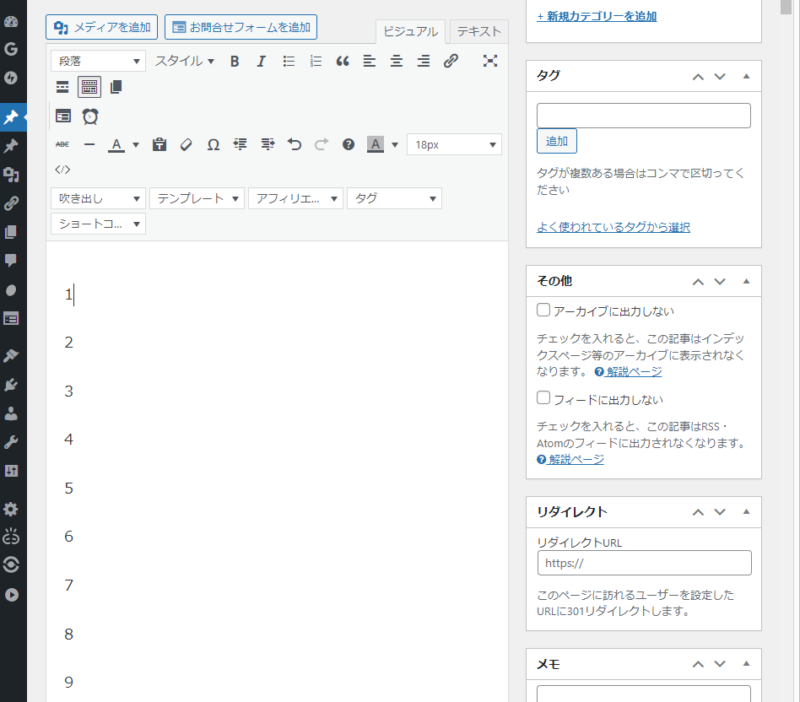Image resolution: width=800 pixels, height=702 pixels.
Task: Click the +新規カテゴリーを追加 link
Action: click(x=597, y=16)
